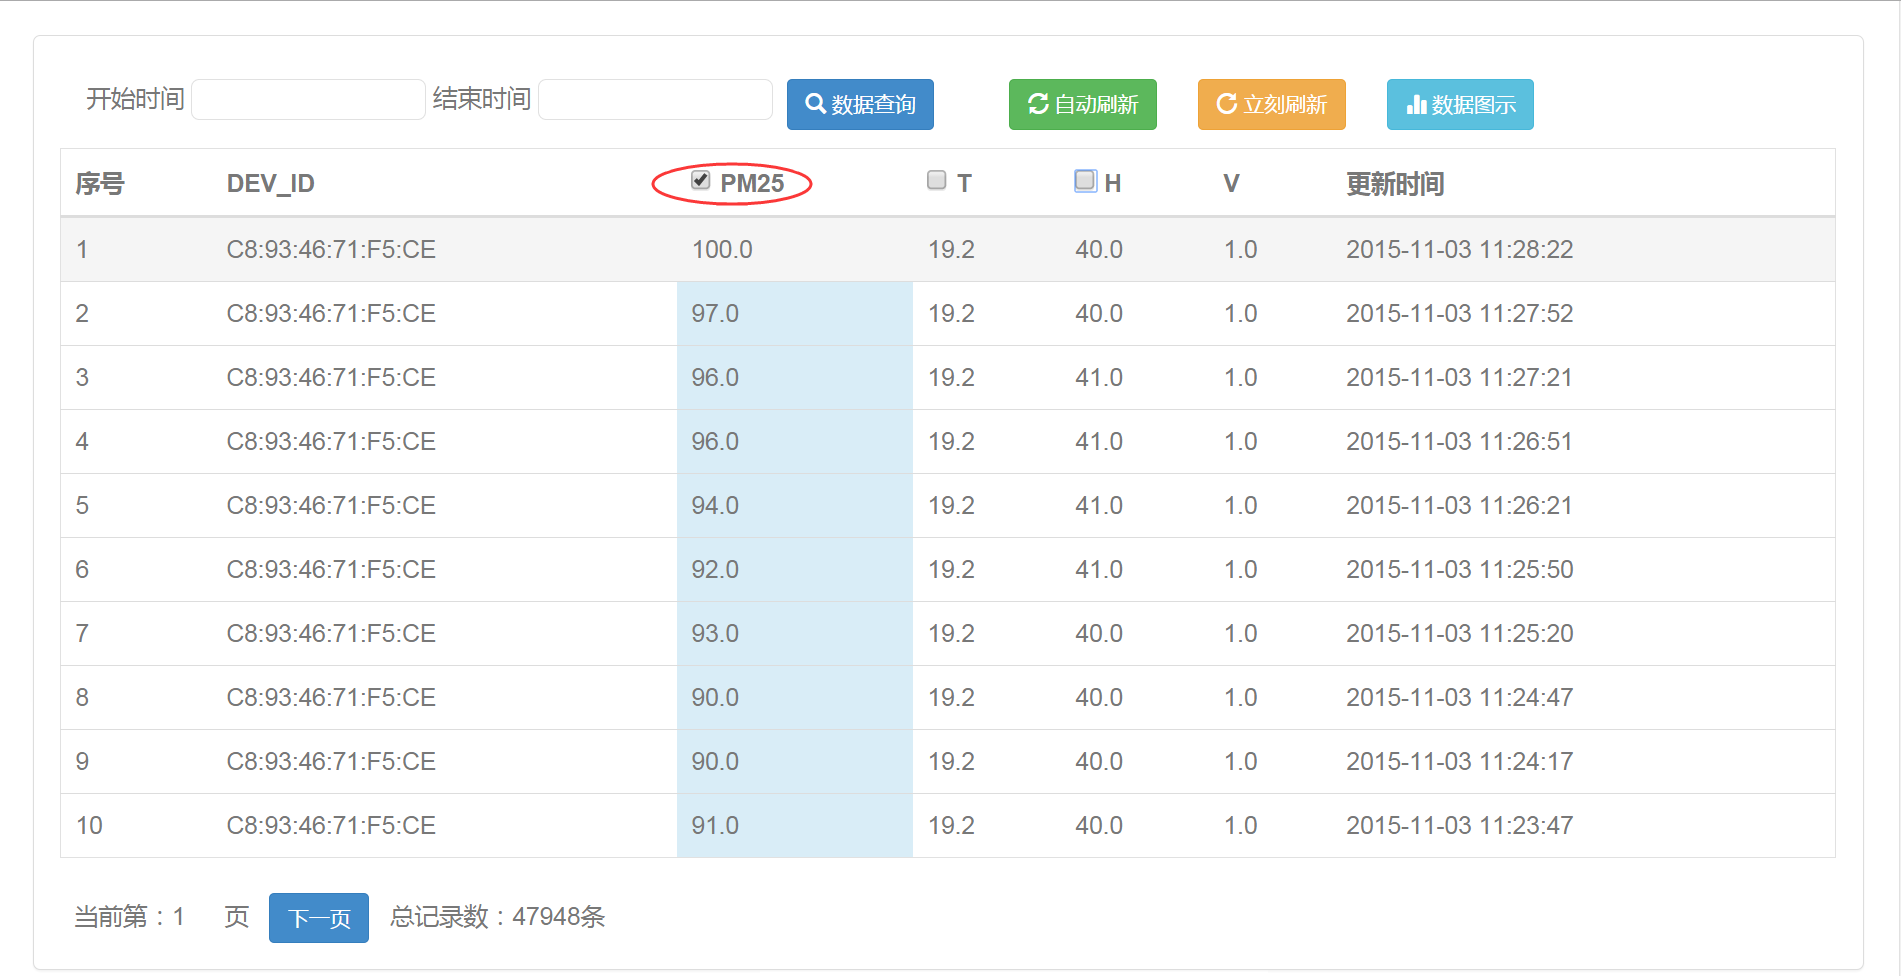Viewport: 1901px width, 976px height.
Task: Click the 序号 column header
Action: (x=100, y=184)
